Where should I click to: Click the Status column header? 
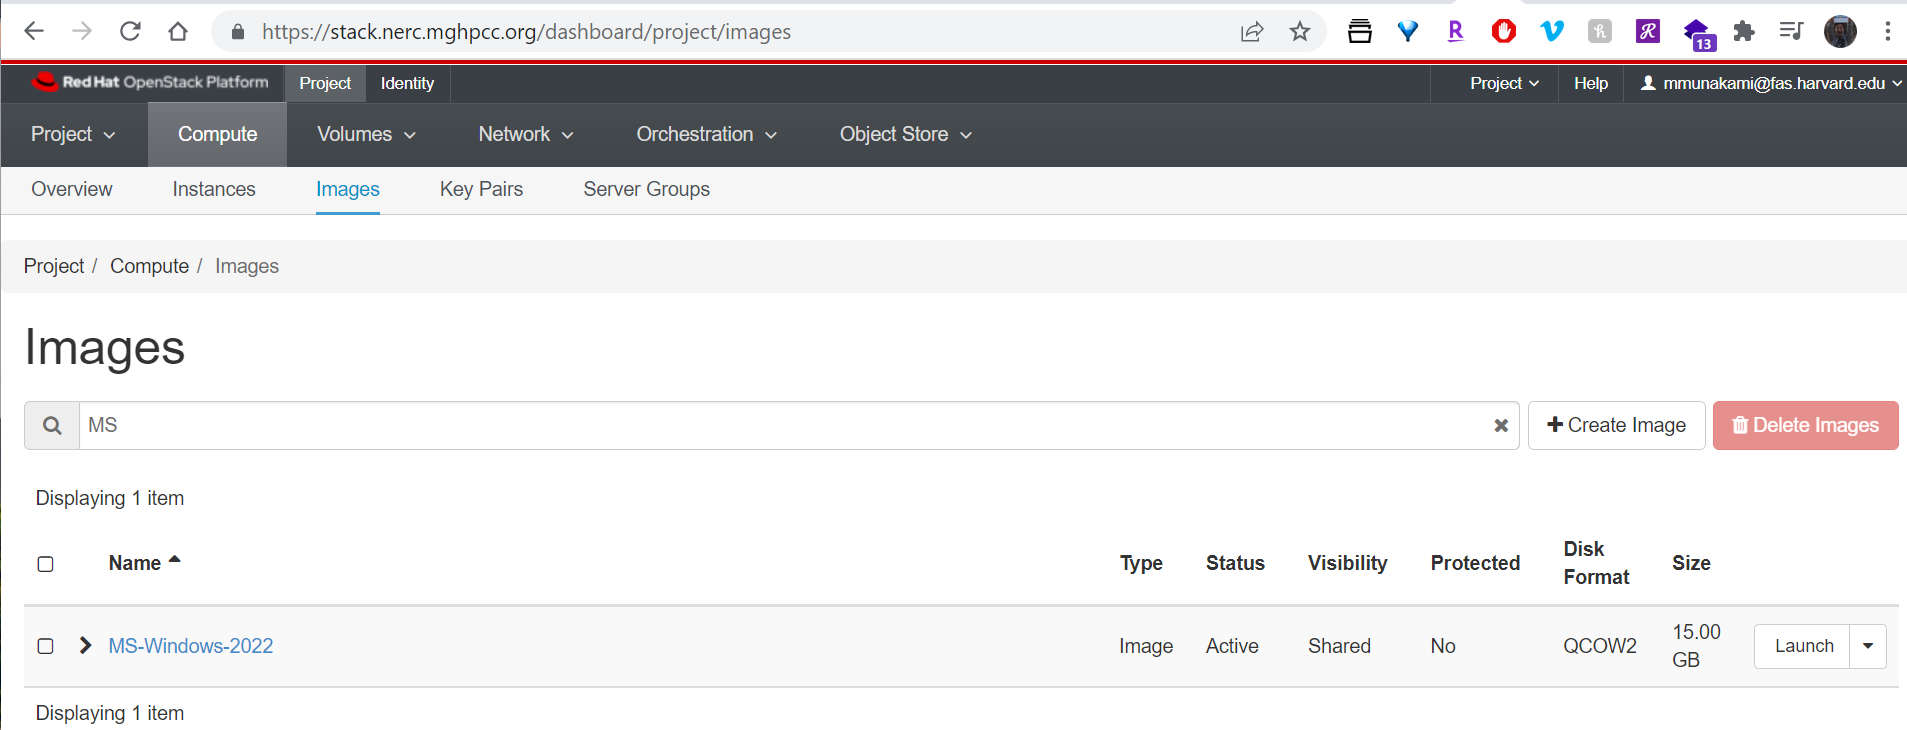tap(1235, 563)
